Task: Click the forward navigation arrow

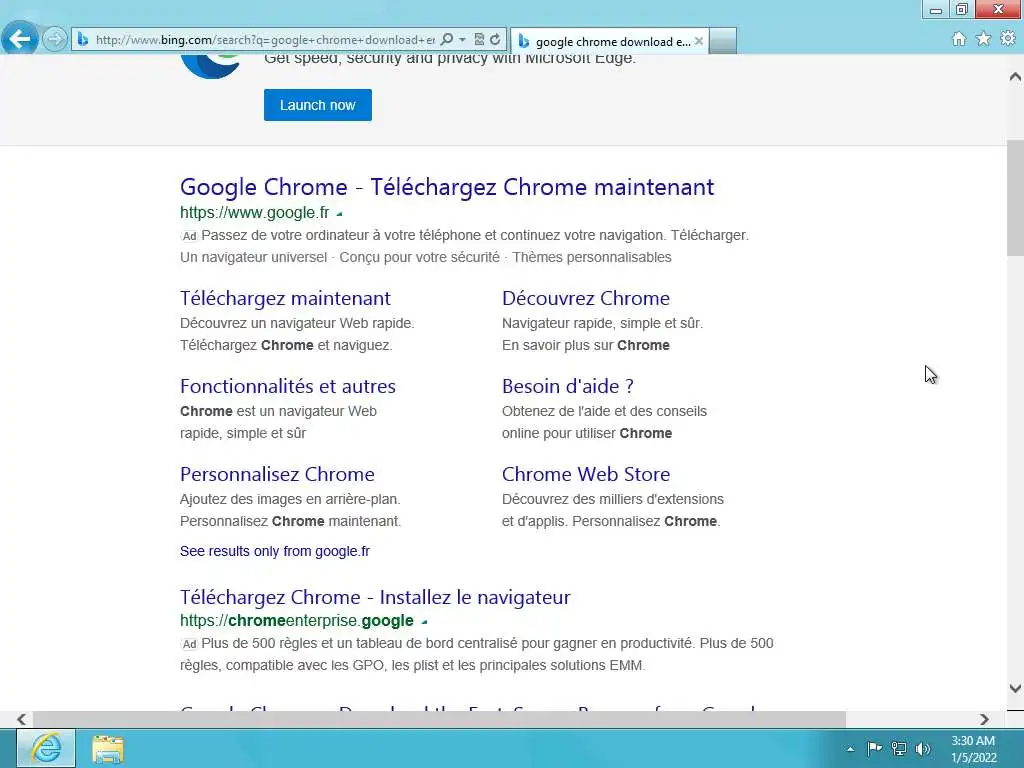Action: tap(56, 39)
